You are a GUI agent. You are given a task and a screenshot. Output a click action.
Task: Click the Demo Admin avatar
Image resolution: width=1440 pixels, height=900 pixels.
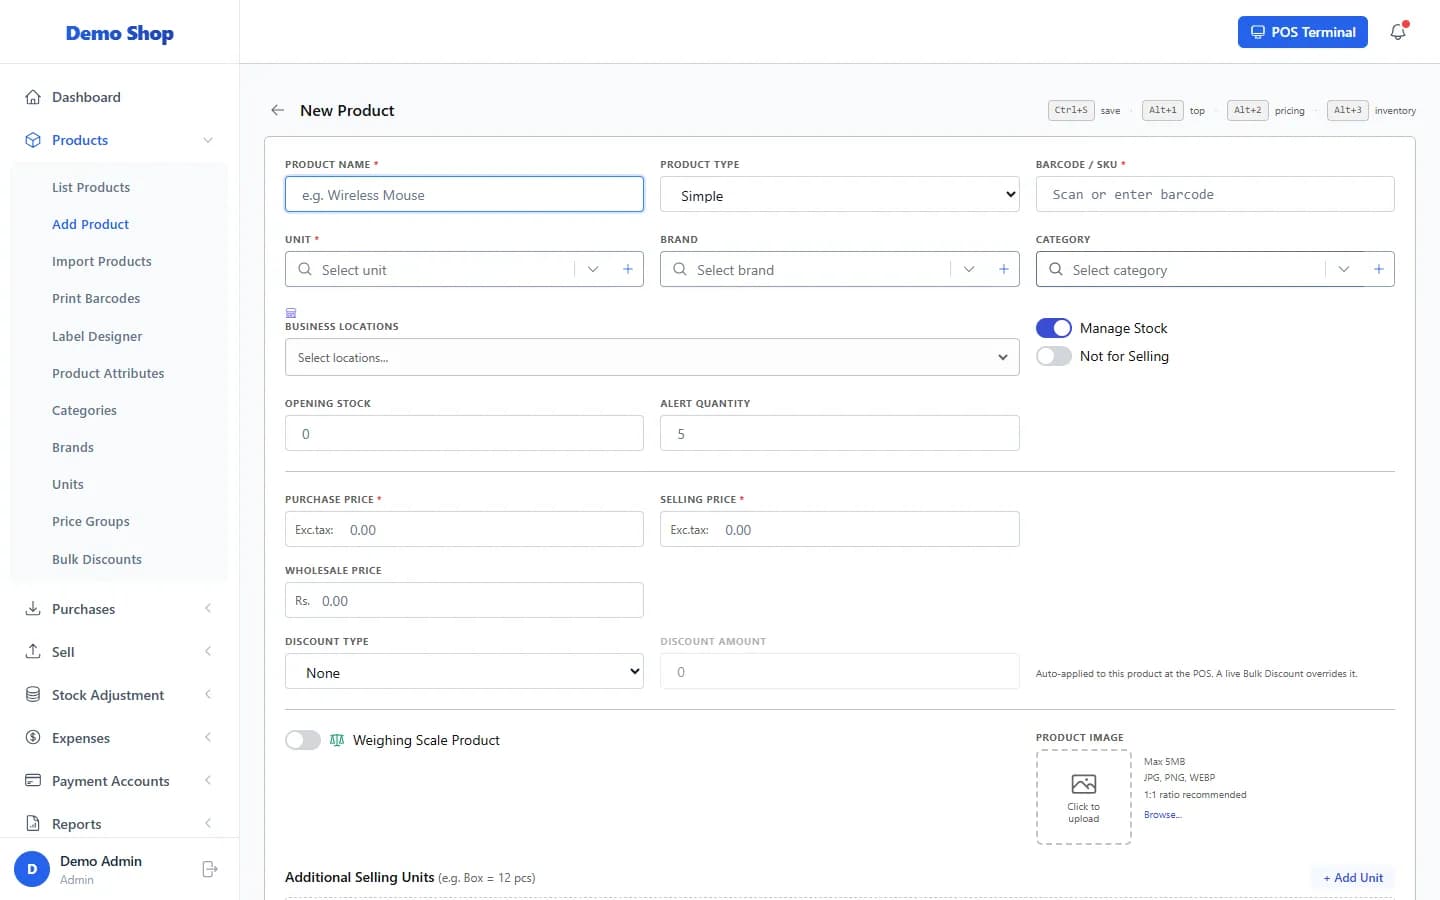point(32,869)
